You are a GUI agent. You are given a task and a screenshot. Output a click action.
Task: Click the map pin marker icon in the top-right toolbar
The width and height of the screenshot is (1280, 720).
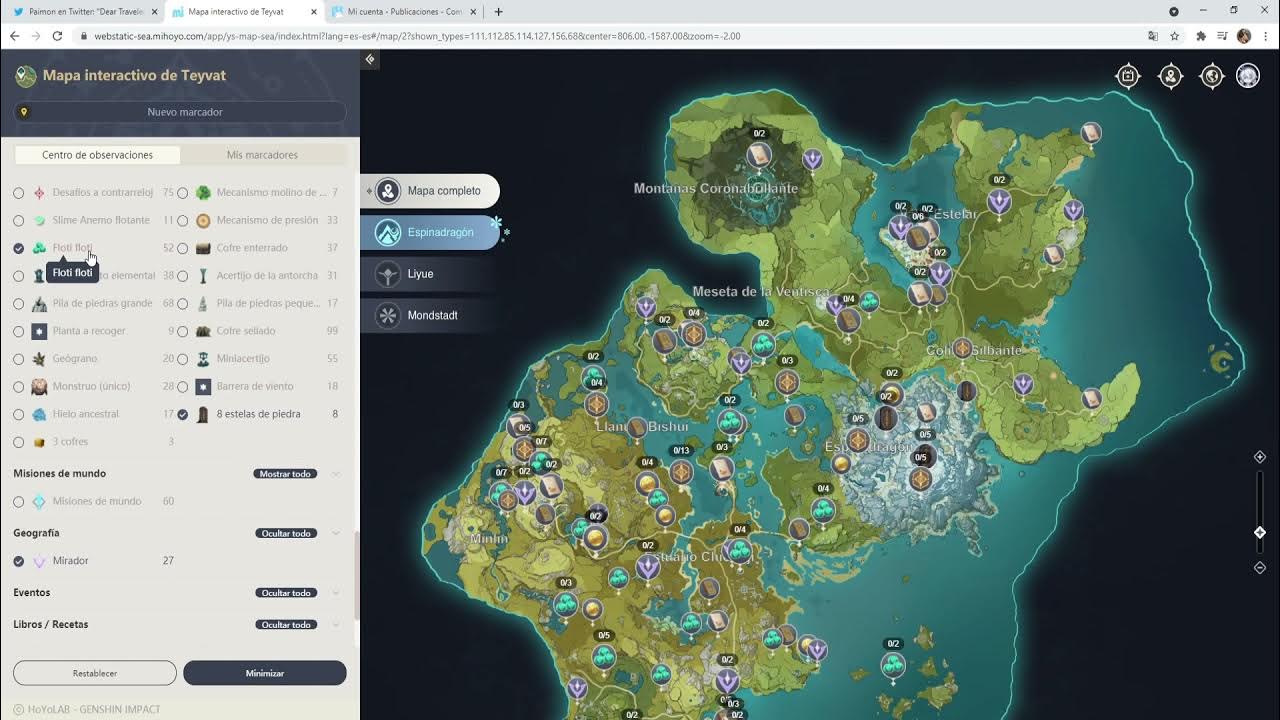coord(1170,76)
